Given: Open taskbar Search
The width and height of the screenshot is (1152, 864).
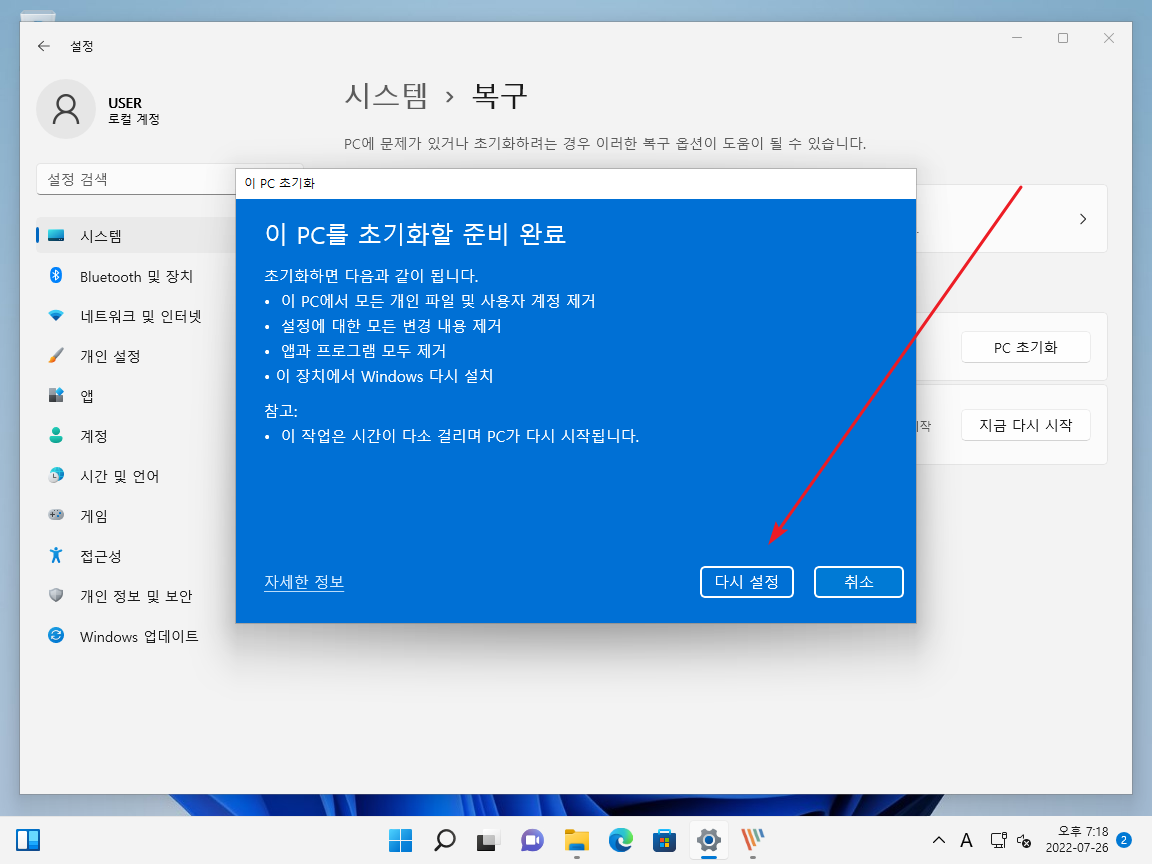Looking at the screenshot, I should 444,840.
